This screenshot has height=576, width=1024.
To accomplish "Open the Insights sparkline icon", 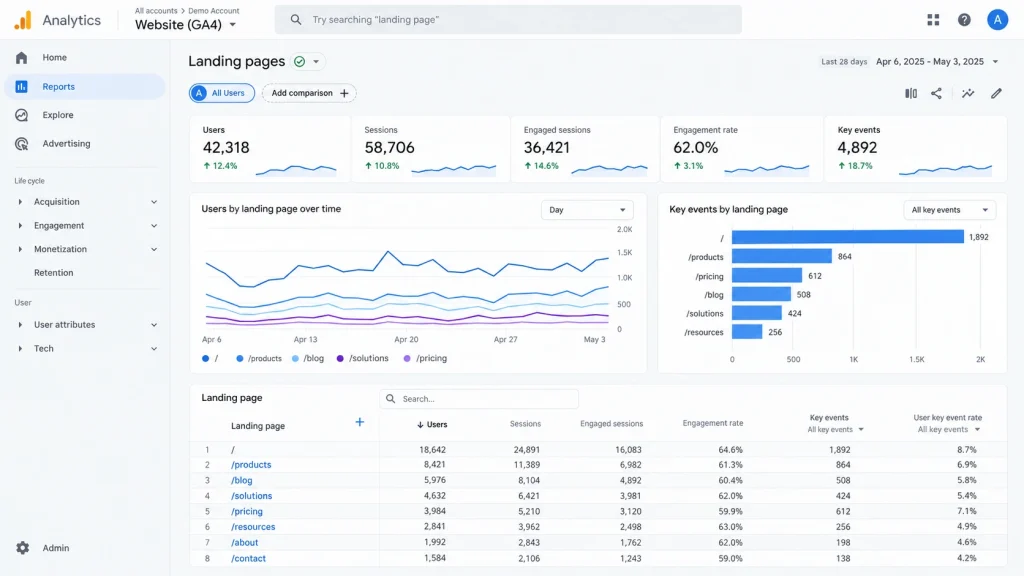I will point(968,93).
